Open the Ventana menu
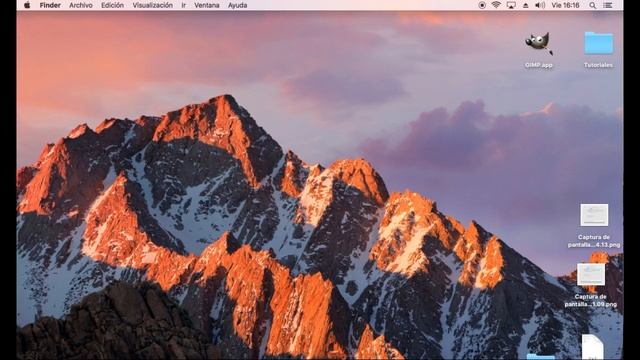The width and height of the screenshot is (640, 360). 207,5
